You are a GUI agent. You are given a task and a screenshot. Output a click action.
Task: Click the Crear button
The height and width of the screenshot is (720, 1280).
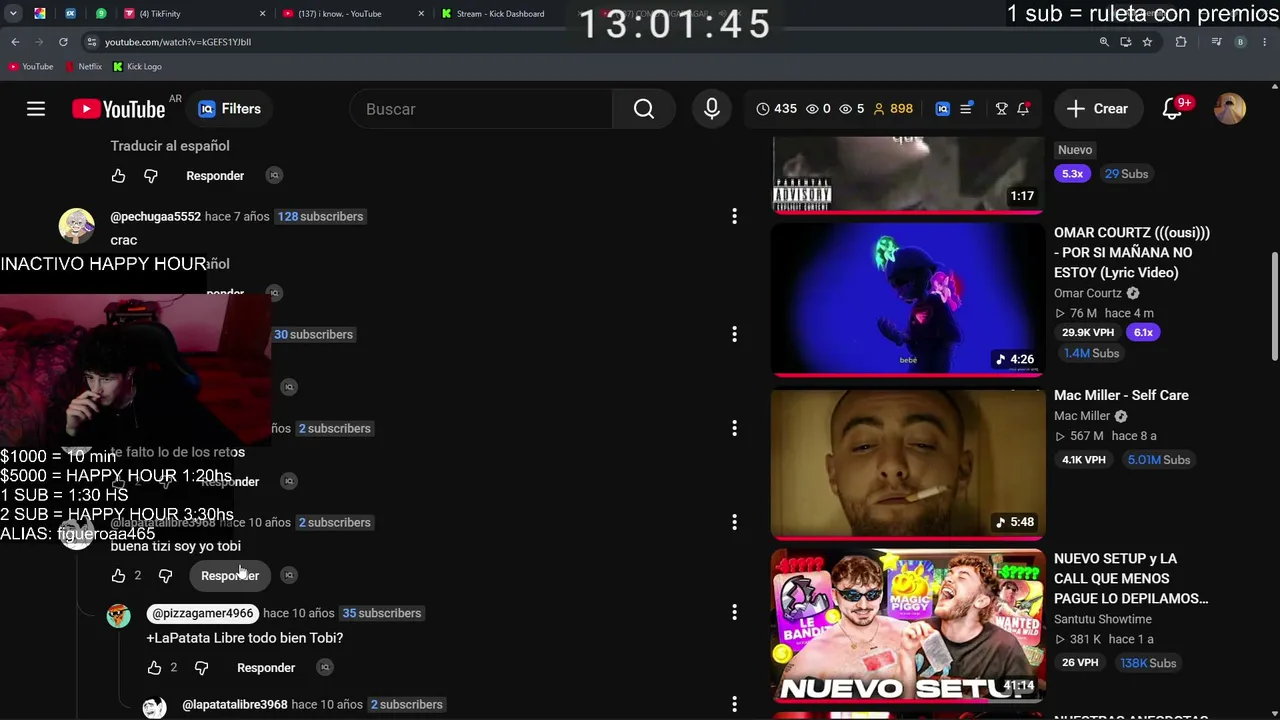click(1098, 109)
